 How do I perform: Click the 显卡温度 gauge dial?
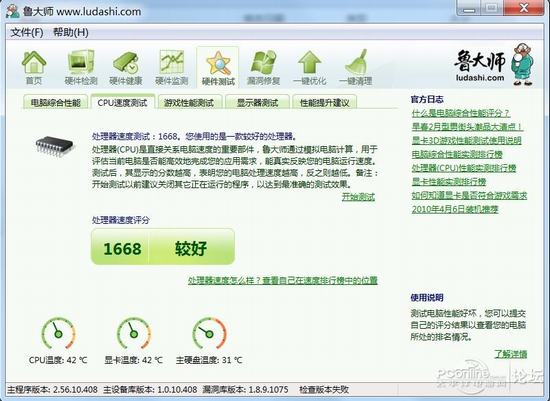(134, 333)
